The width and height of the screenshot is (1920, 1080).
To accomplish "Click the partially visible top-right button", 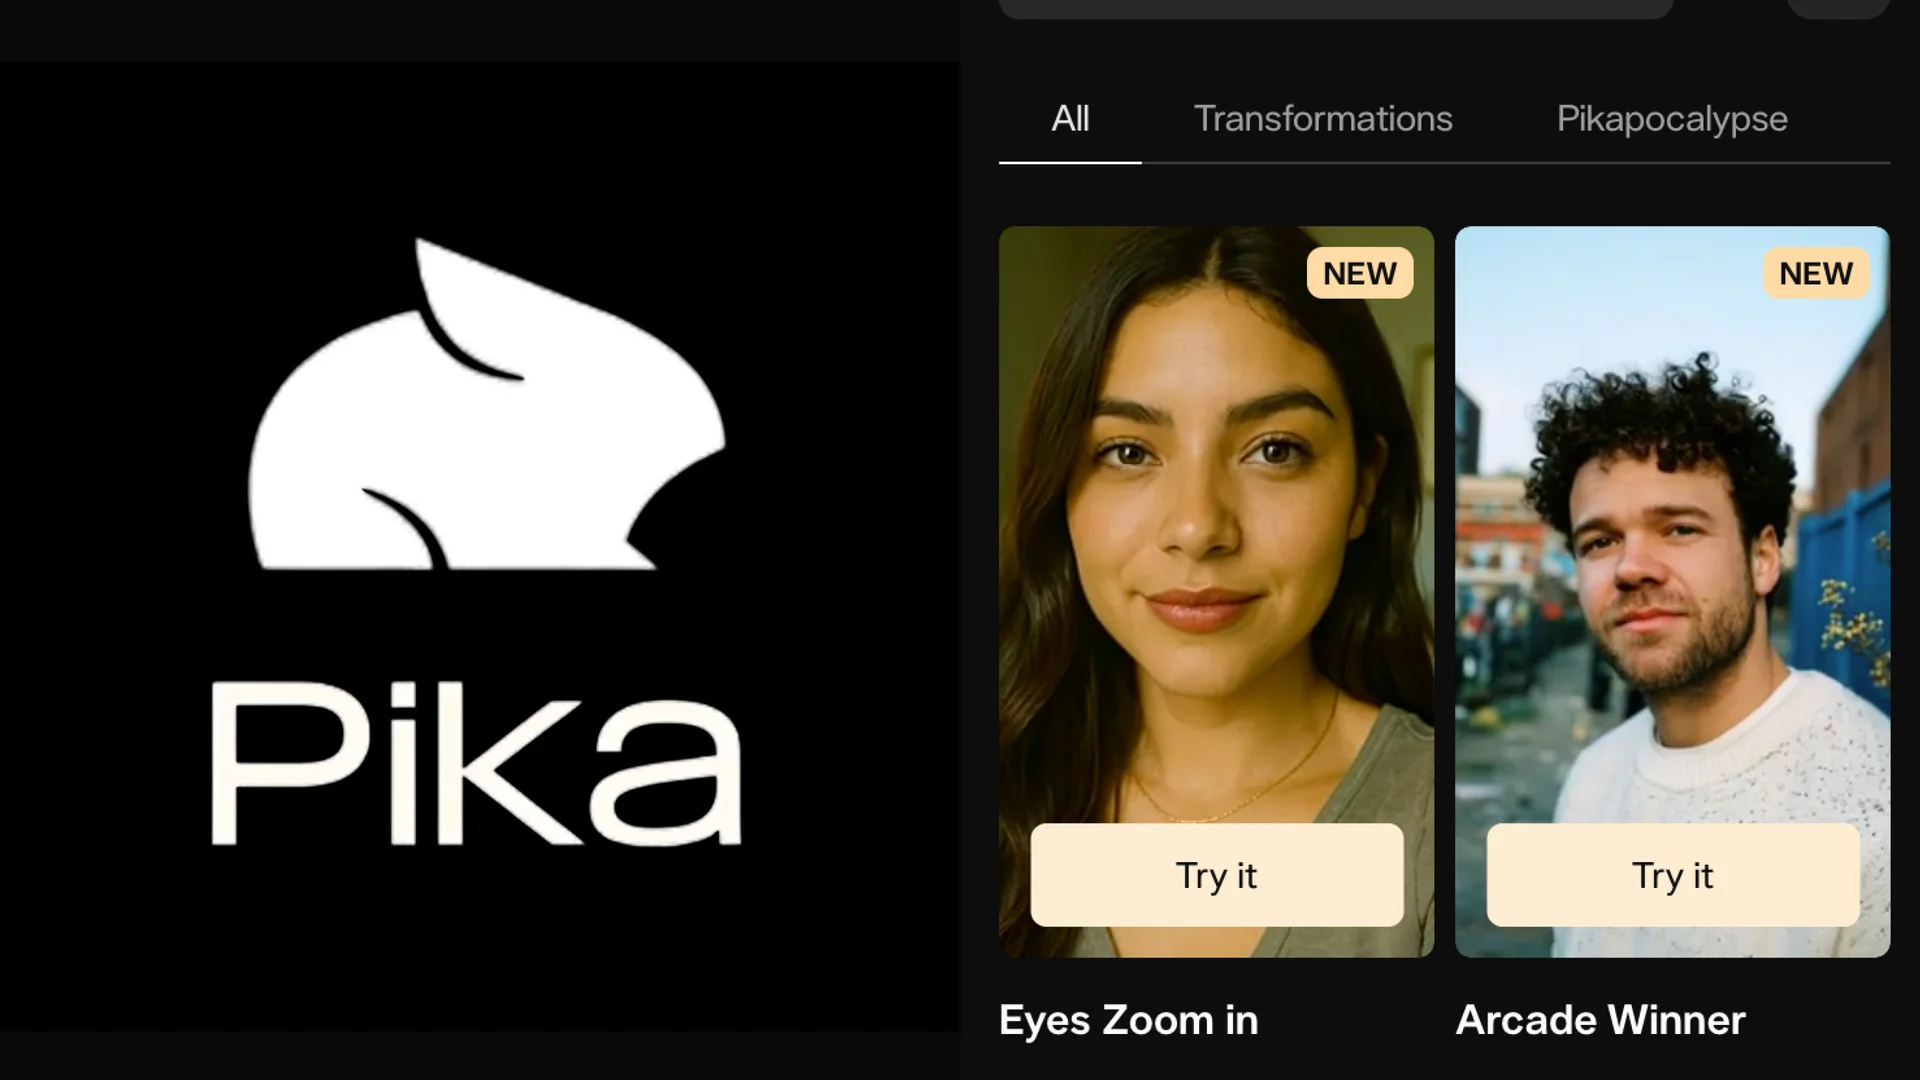I will (x=1838, y=8).
